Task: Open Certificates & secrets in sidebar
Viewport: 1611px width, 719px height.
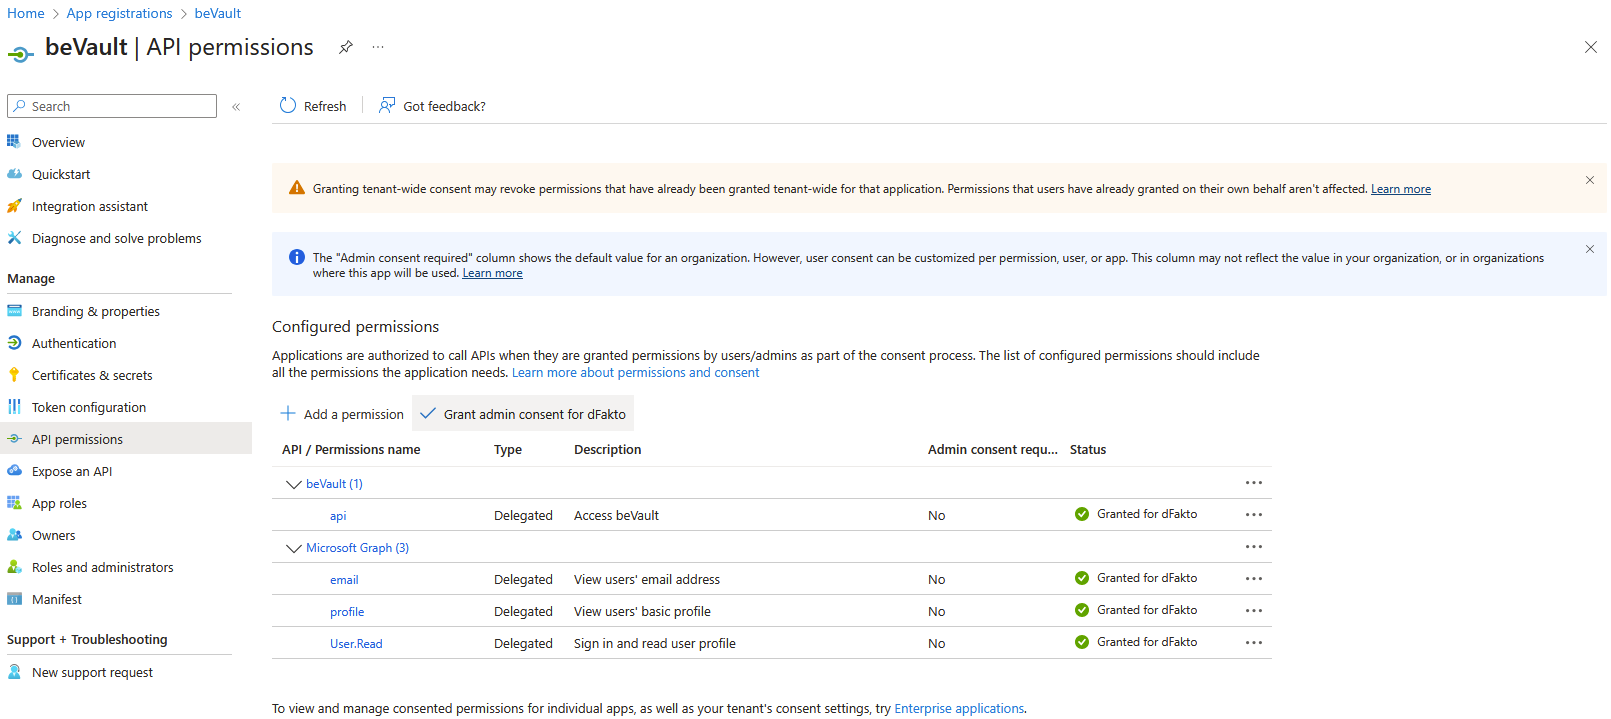Action: [x=92, y=376]
